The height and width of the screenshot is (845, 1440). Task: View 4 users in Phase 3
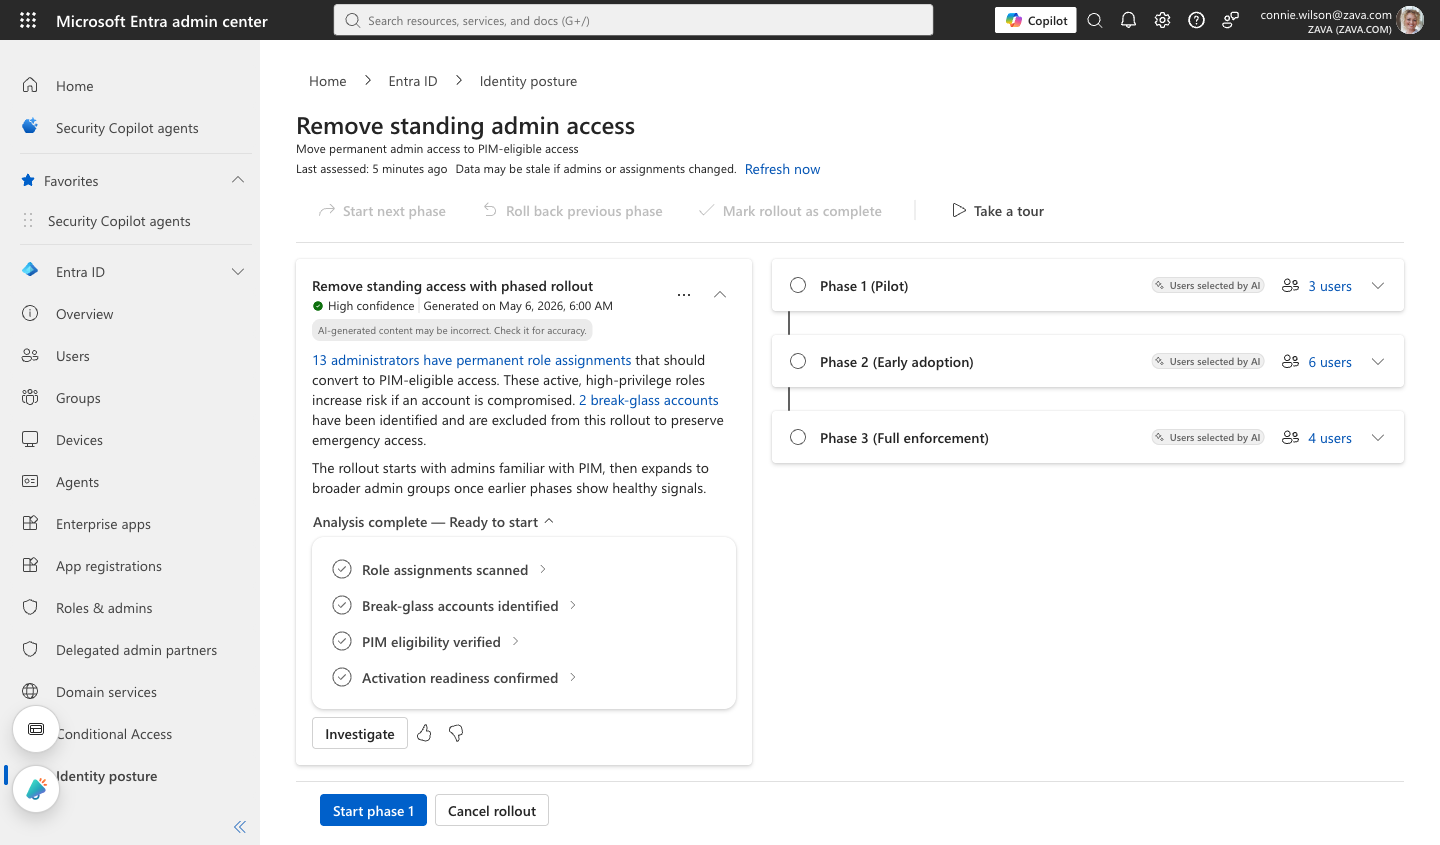click(x=1330, y=438)
